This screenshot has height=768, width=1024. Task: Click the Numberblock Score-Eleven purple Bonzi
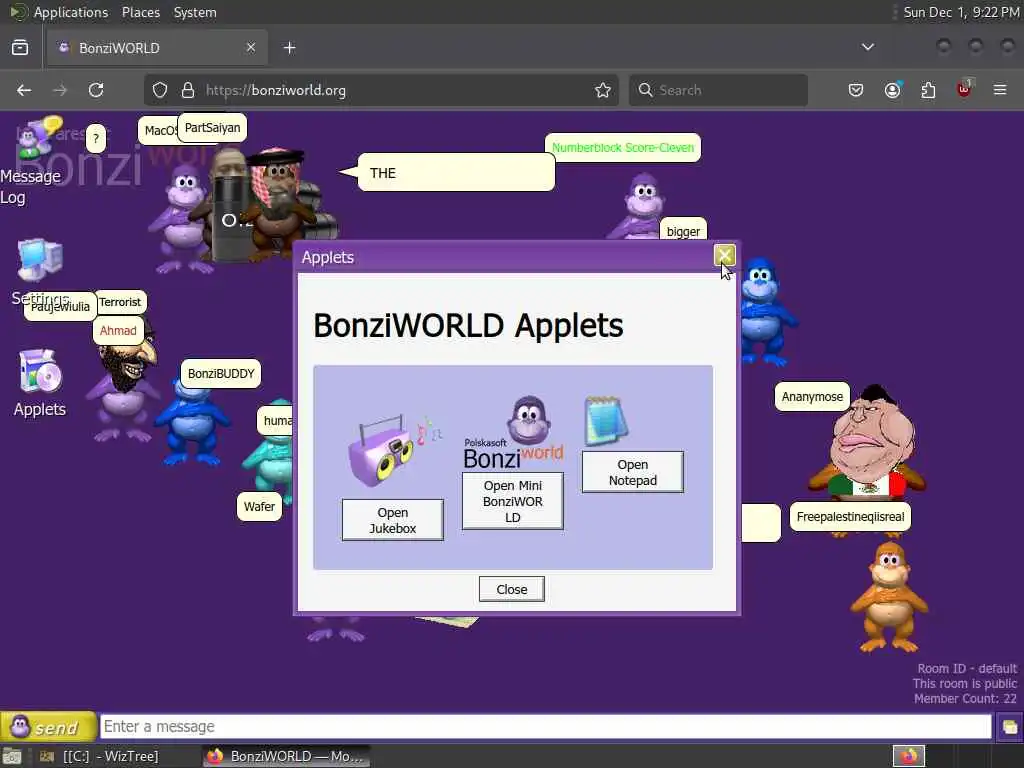pos(644,206)
